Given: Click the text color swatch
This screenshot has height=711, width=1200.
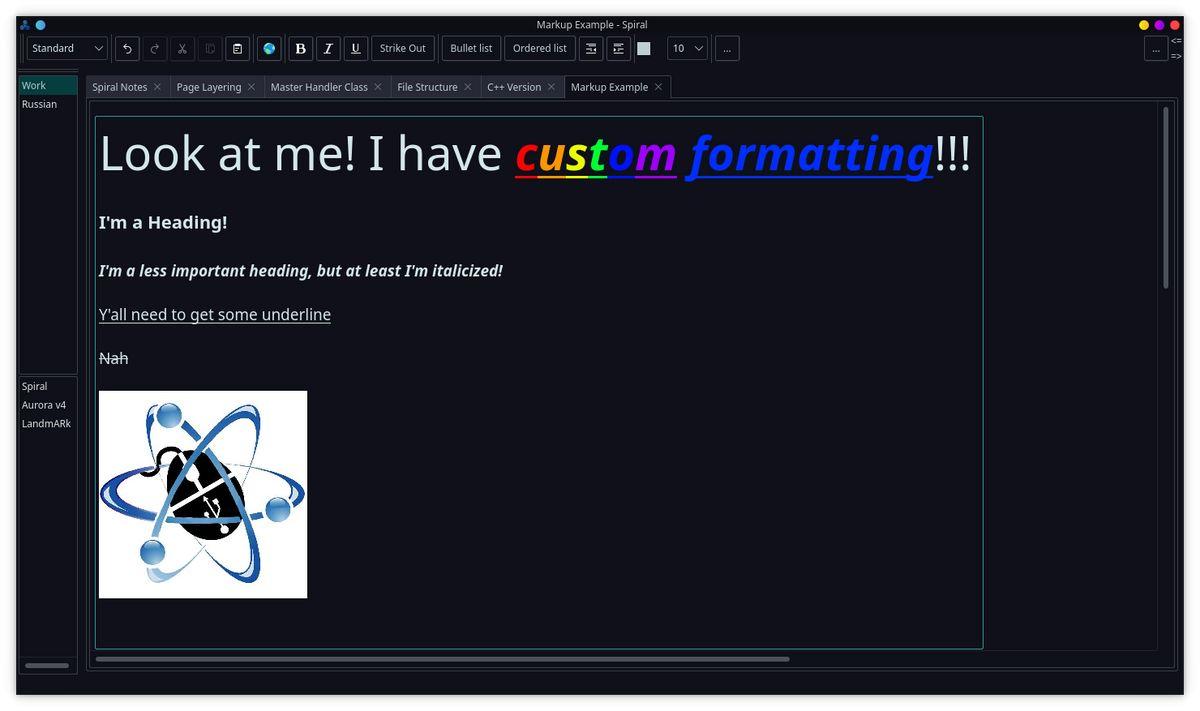Looking at the screenshot, I should tap(644, 48).
